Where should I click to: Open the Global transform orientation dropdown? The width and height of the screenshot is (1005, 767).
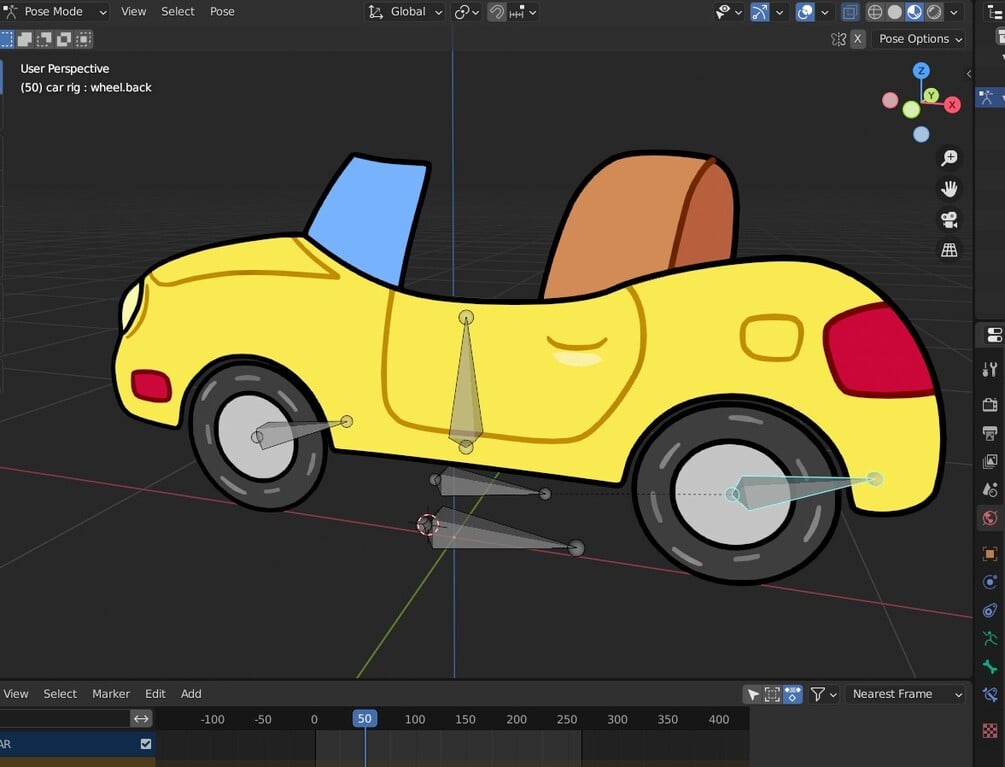[406, 12]
